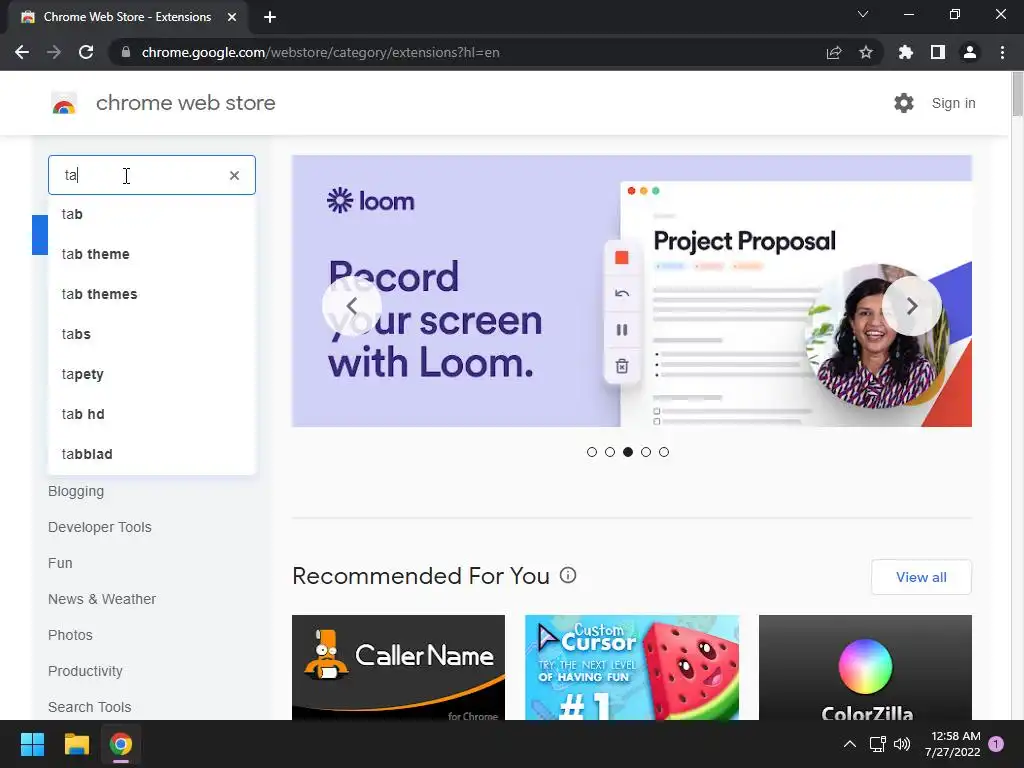Jump to fourth carousel slide dot
1024x768 pixels.
pos(646,452)
